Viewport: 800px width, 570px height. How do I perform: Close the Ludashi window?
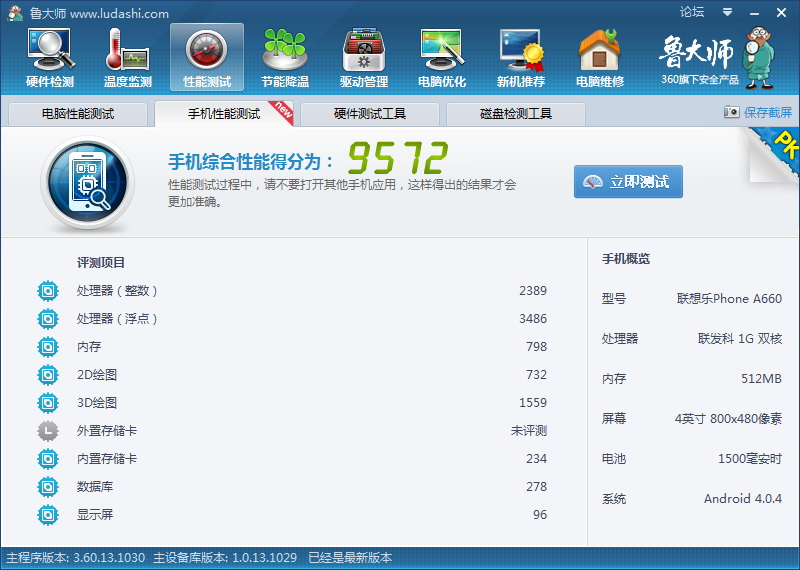781,13
